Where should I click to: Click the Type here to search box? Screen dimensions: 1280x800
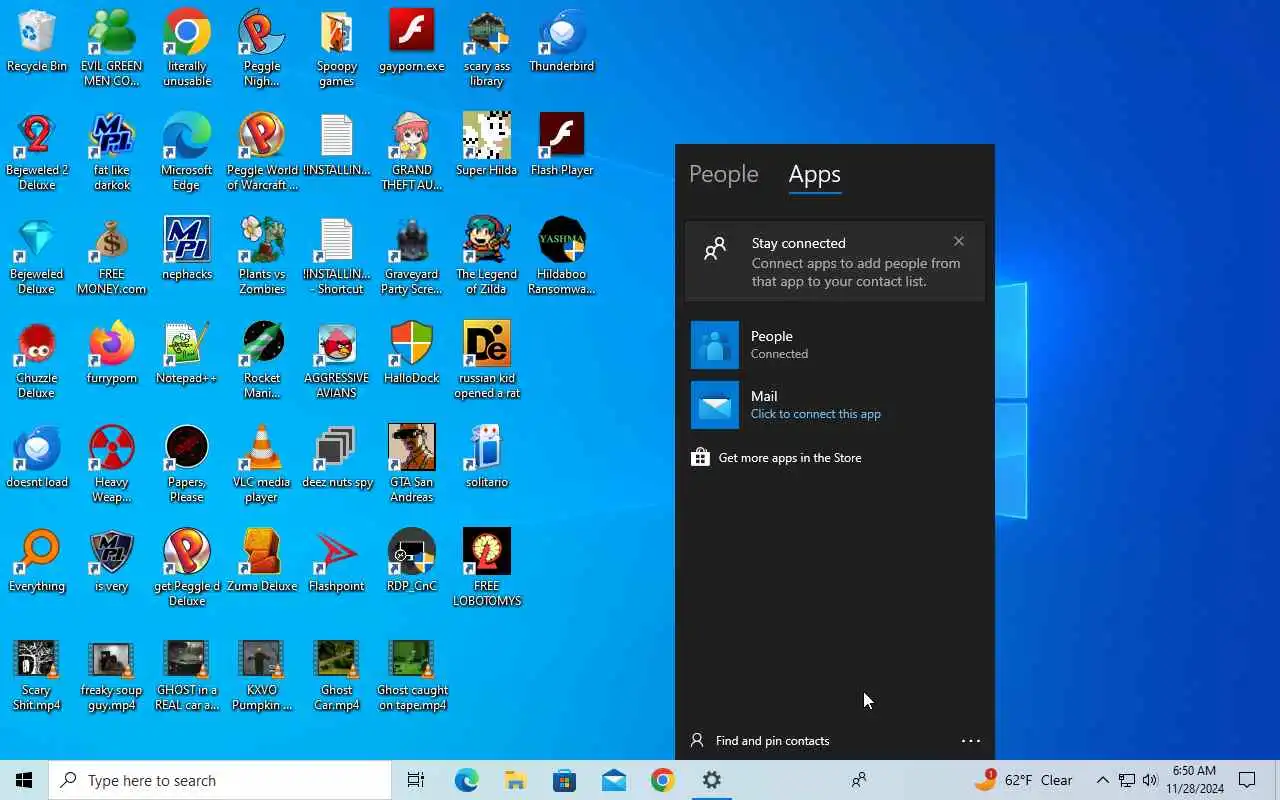pos(220,780)
